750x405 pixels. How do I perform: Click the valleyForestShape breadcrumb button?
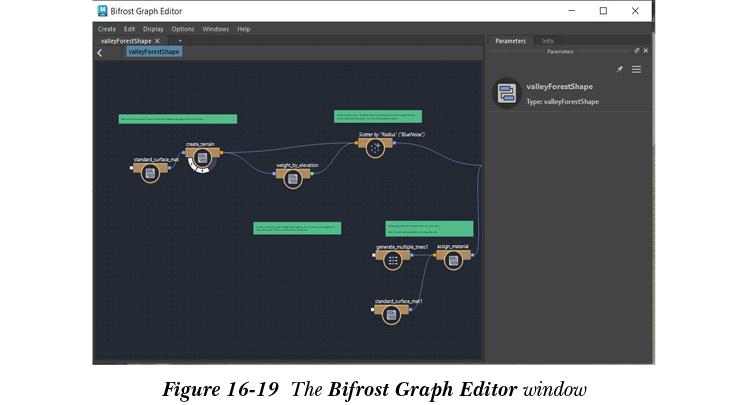click(154, 52)
